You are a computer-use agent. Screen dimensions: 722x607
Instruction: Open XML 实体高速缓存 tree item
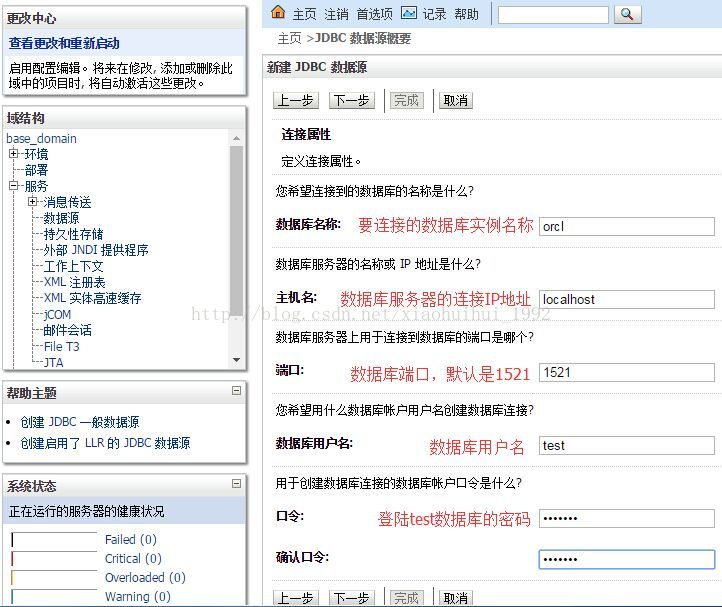pyautogui.click(x=93, y=298)
